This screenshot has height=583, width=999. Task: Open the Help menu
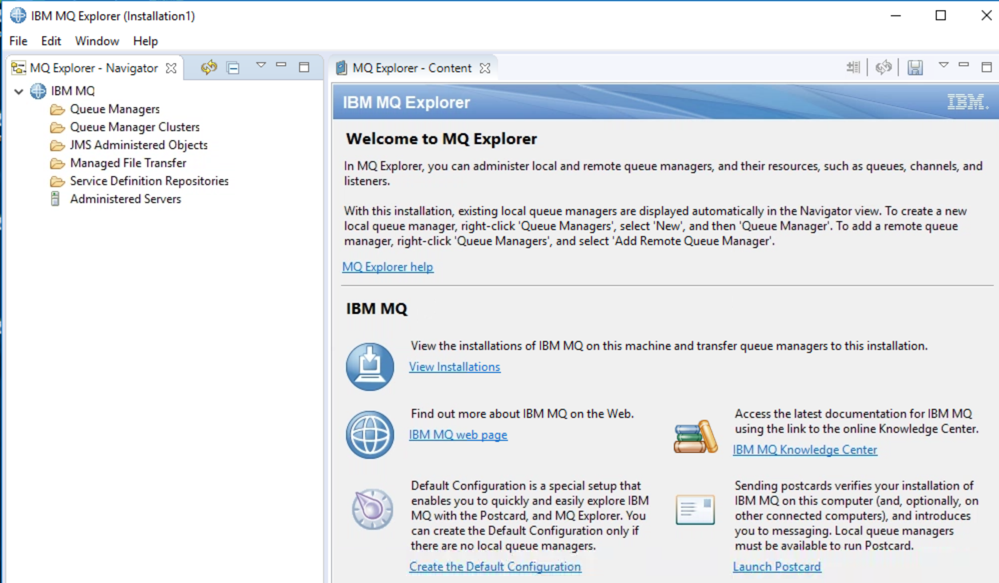pos(145,41)
